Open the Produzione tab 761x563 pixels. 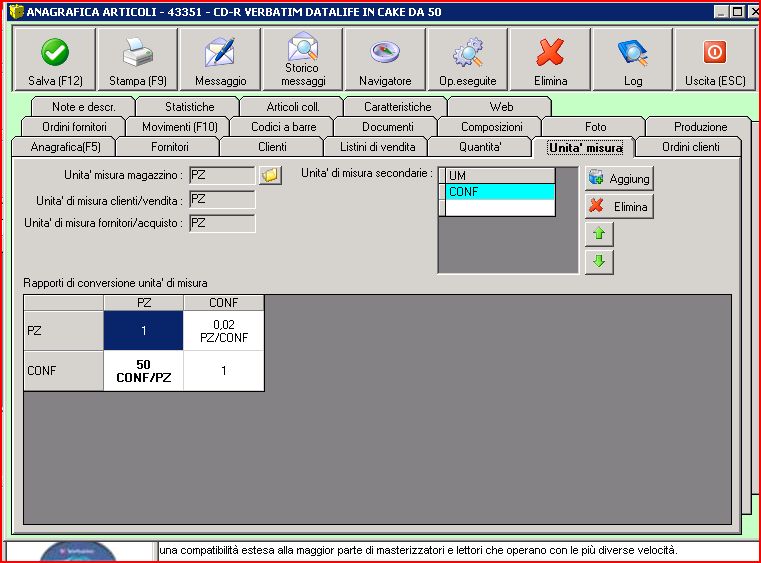click(x=700, y=127)
